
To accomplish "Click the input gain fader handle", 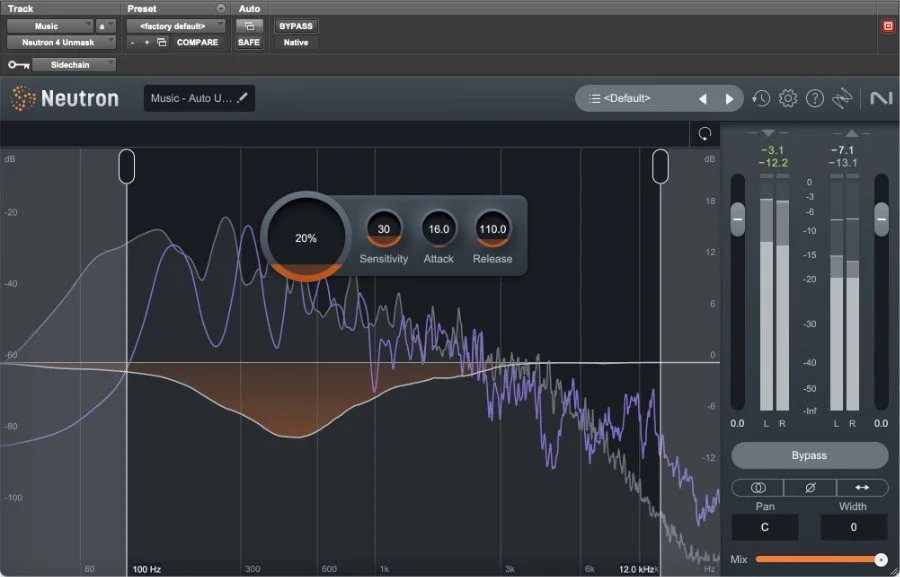I will click(738, 219).
